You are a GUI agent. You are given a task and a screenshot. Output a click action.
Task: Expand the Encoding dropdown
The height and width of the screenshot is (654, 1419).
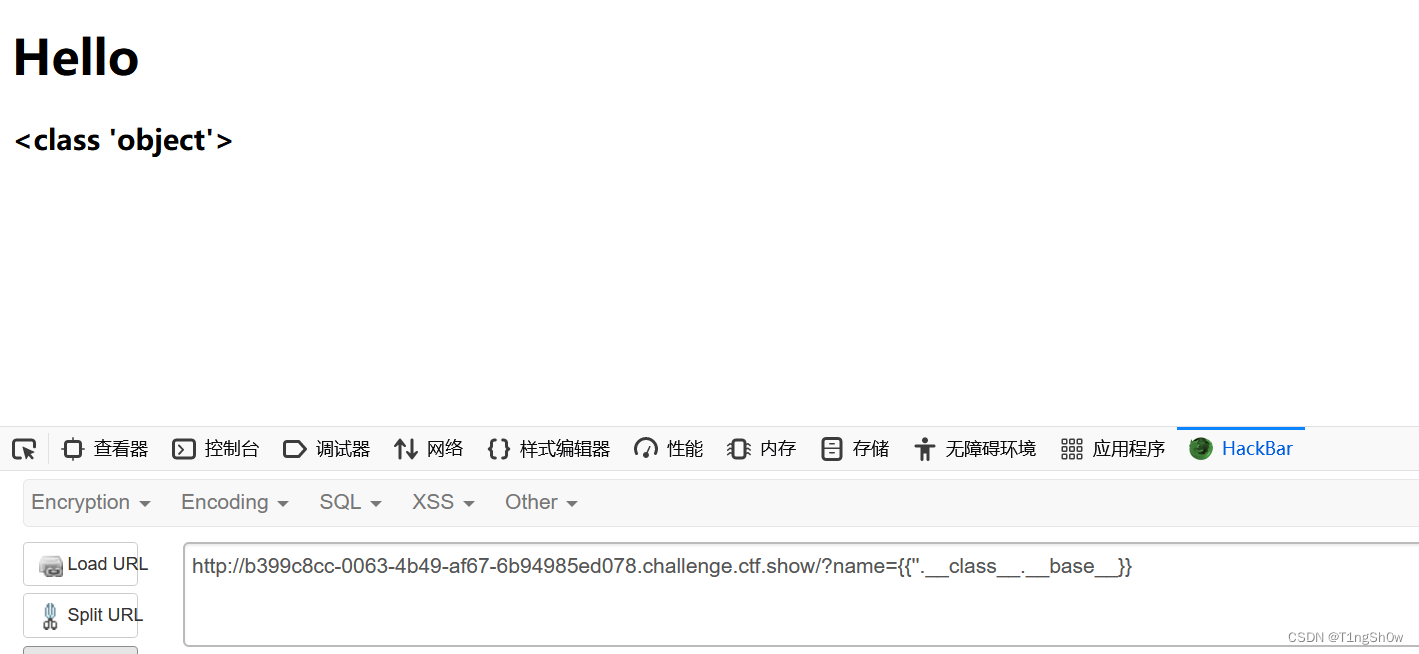[x=234, y=502]
